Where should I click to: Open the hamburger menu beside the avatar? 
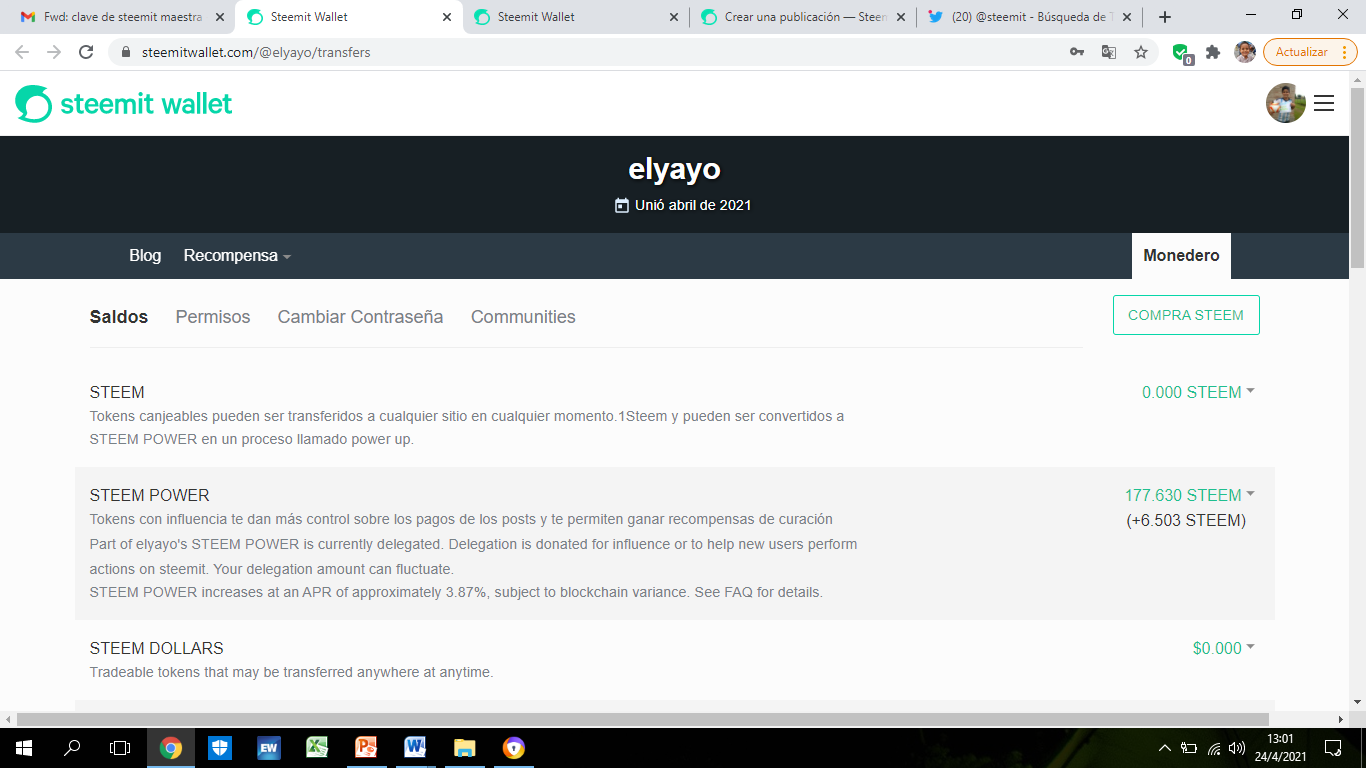point(1324,103)
